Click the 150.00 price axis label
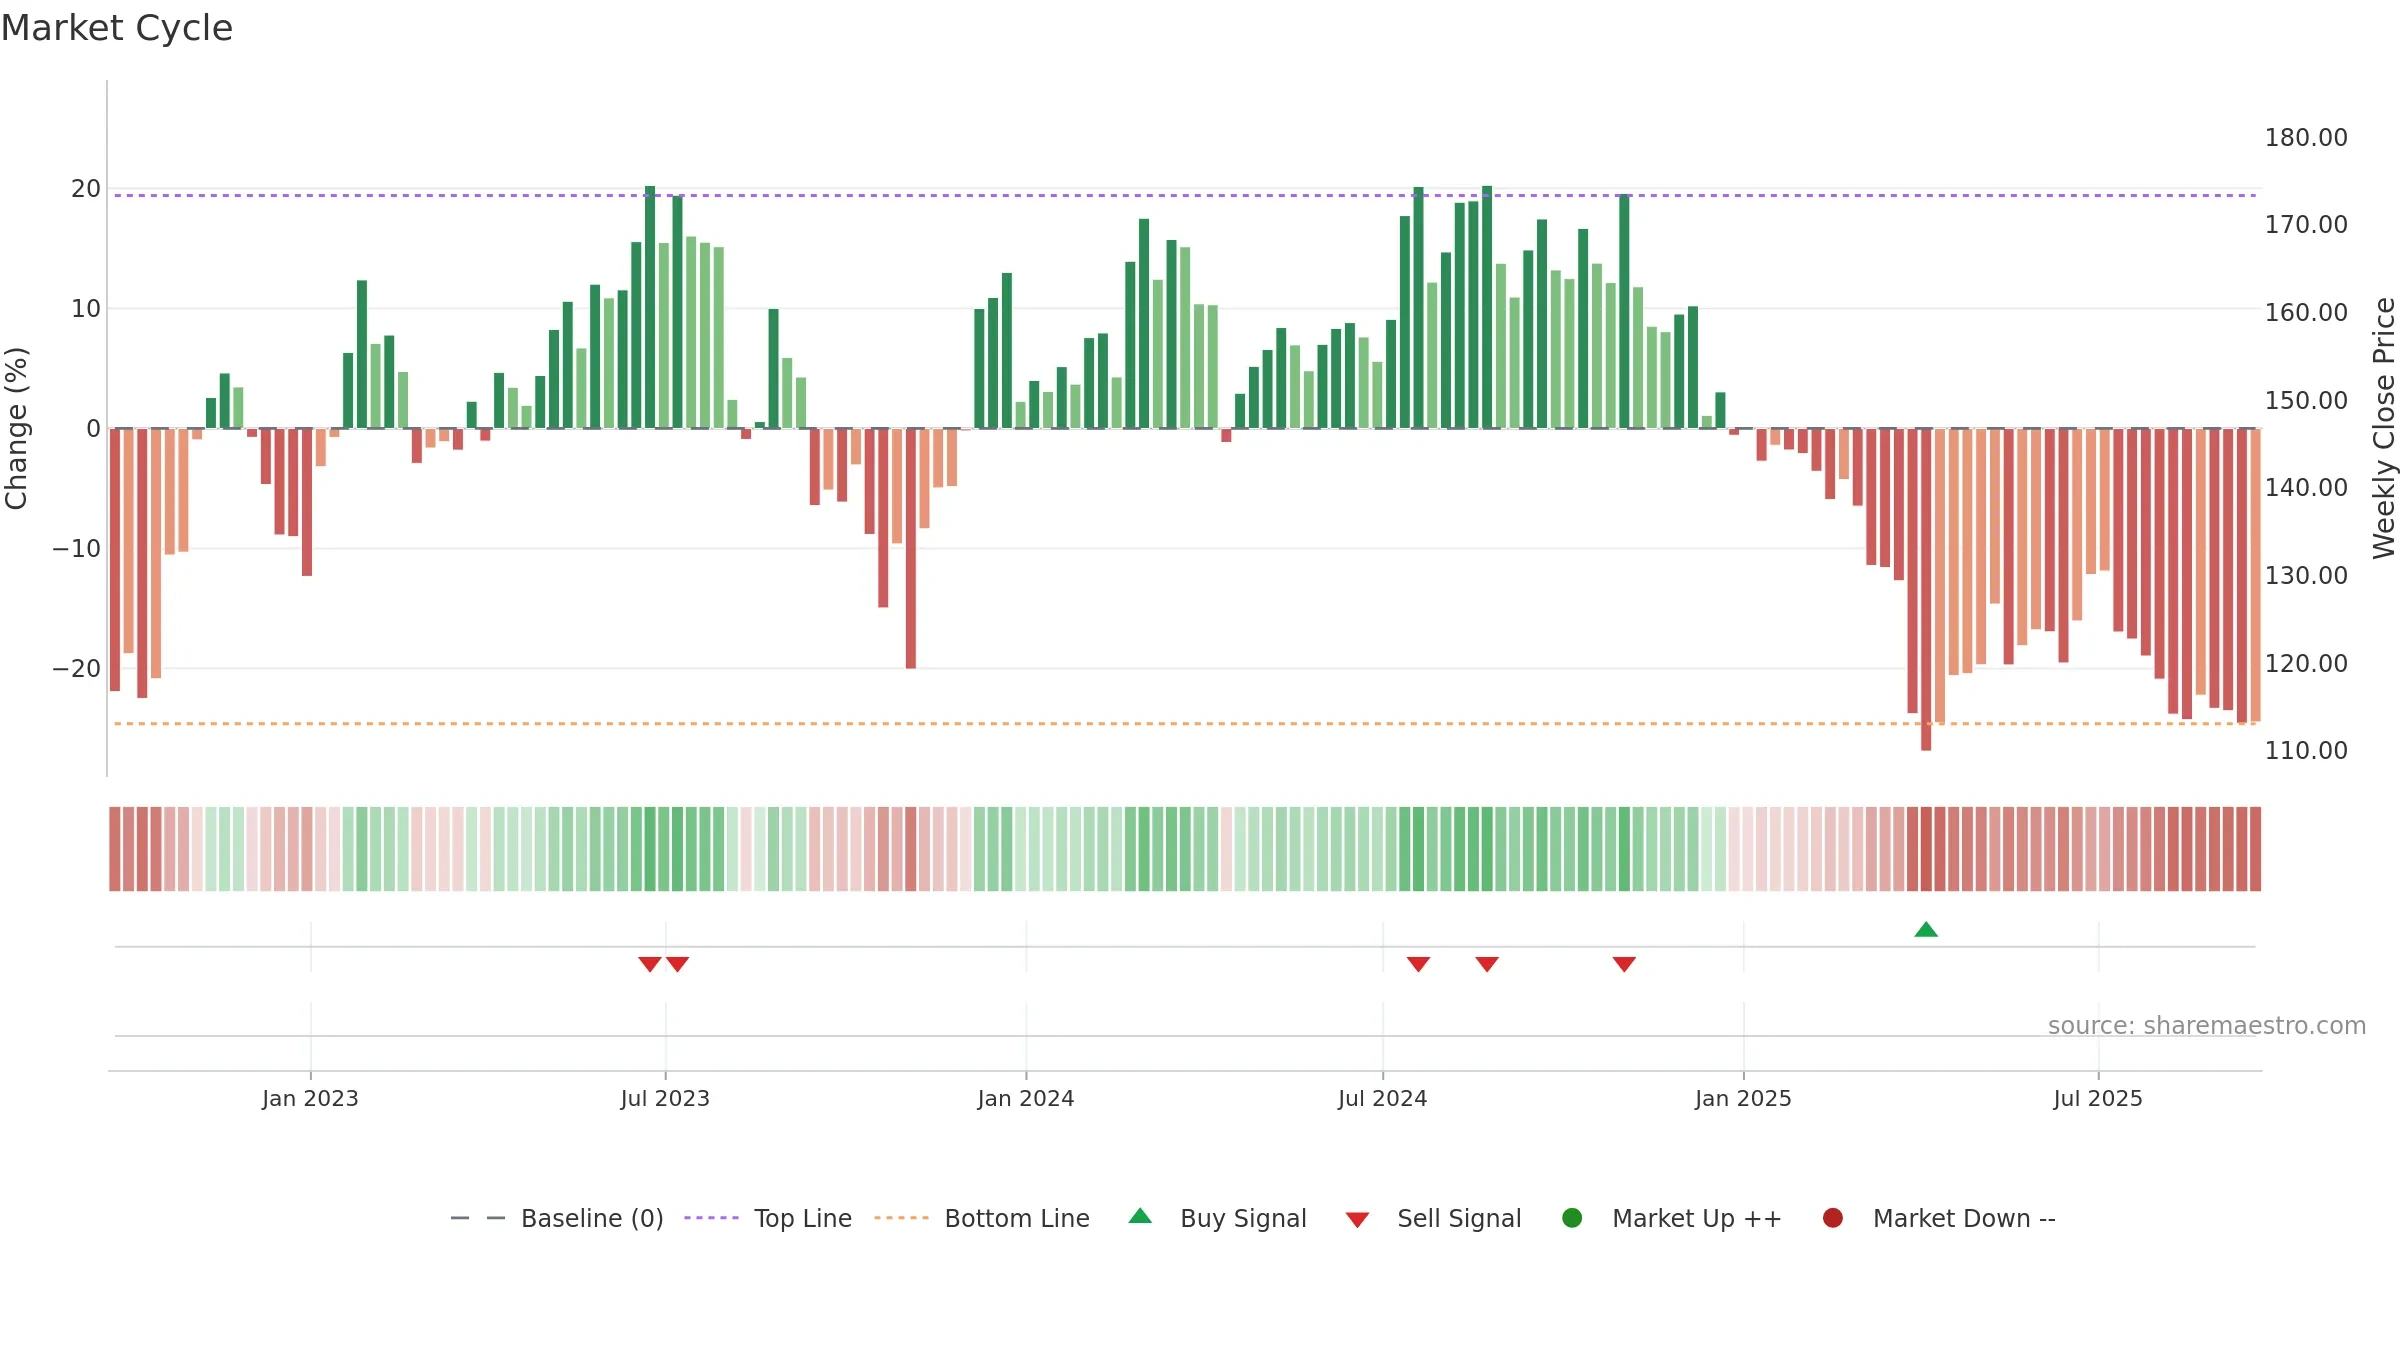The height and width of the screenshot is (1350, 2400). (2306, 400)
